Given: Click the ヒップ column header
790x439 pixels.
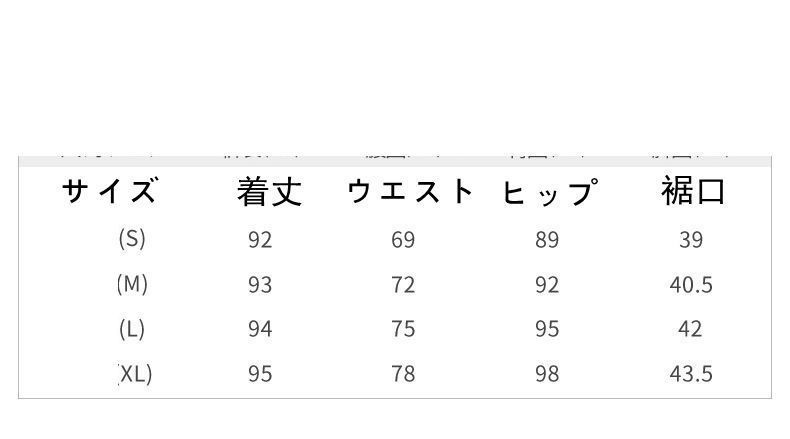Looking at the screenshot, I should click(549, 191).
